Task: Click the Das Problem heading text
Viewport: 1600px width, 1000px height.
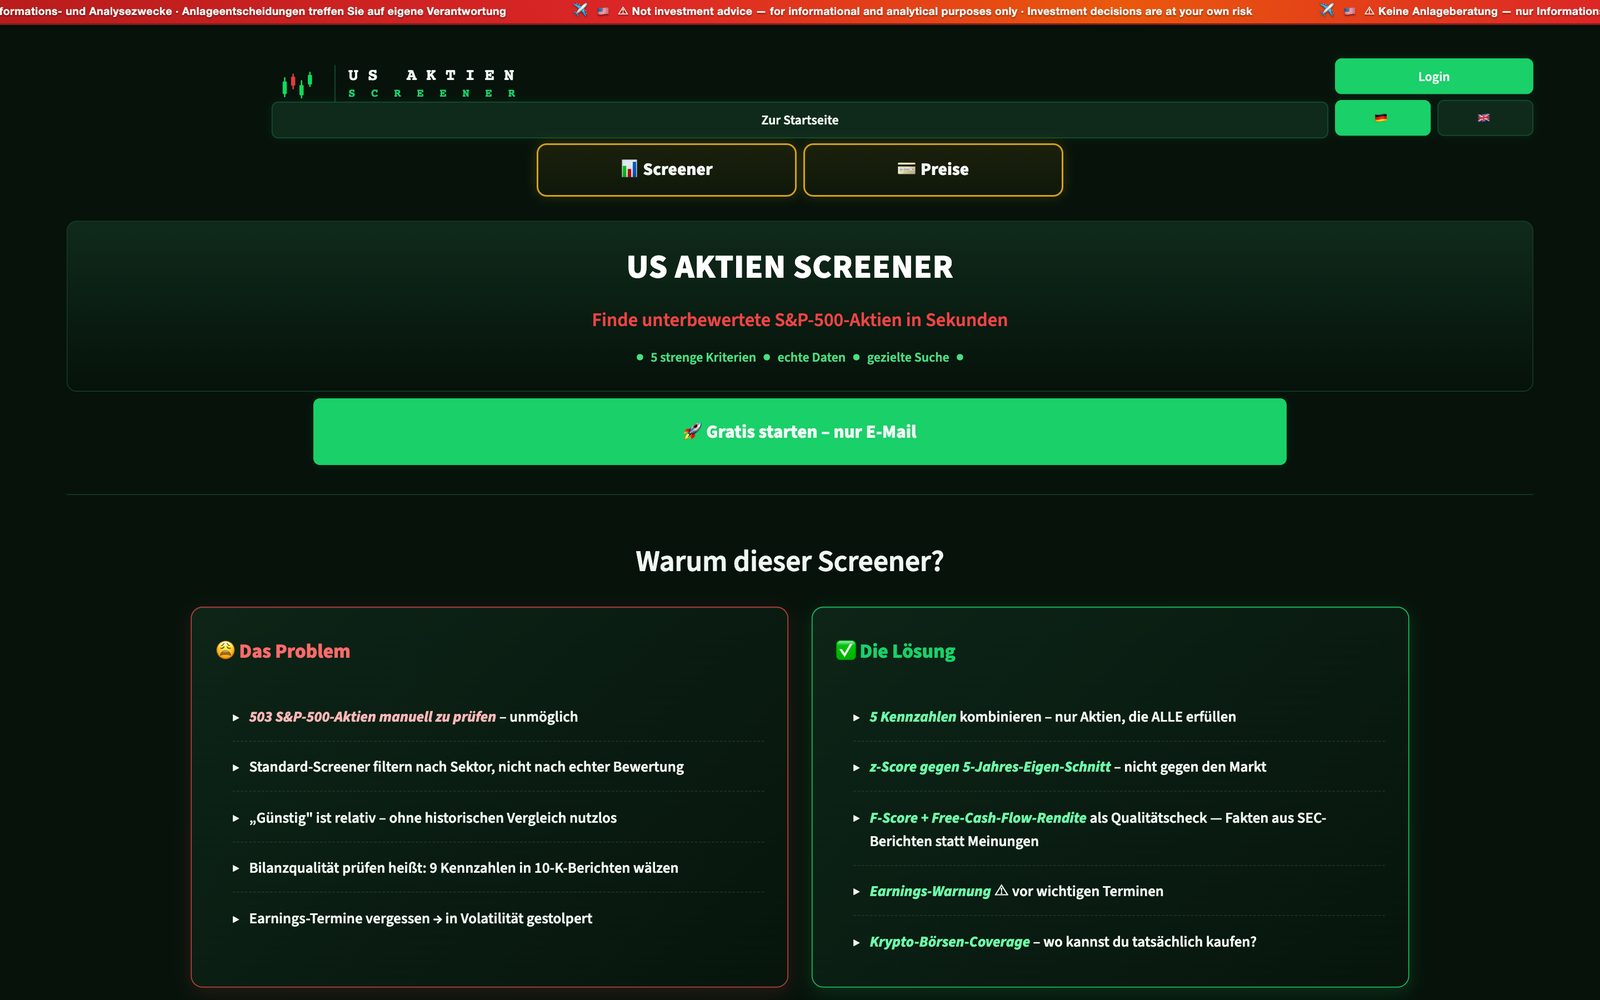Action: click(x=295, y=651)
